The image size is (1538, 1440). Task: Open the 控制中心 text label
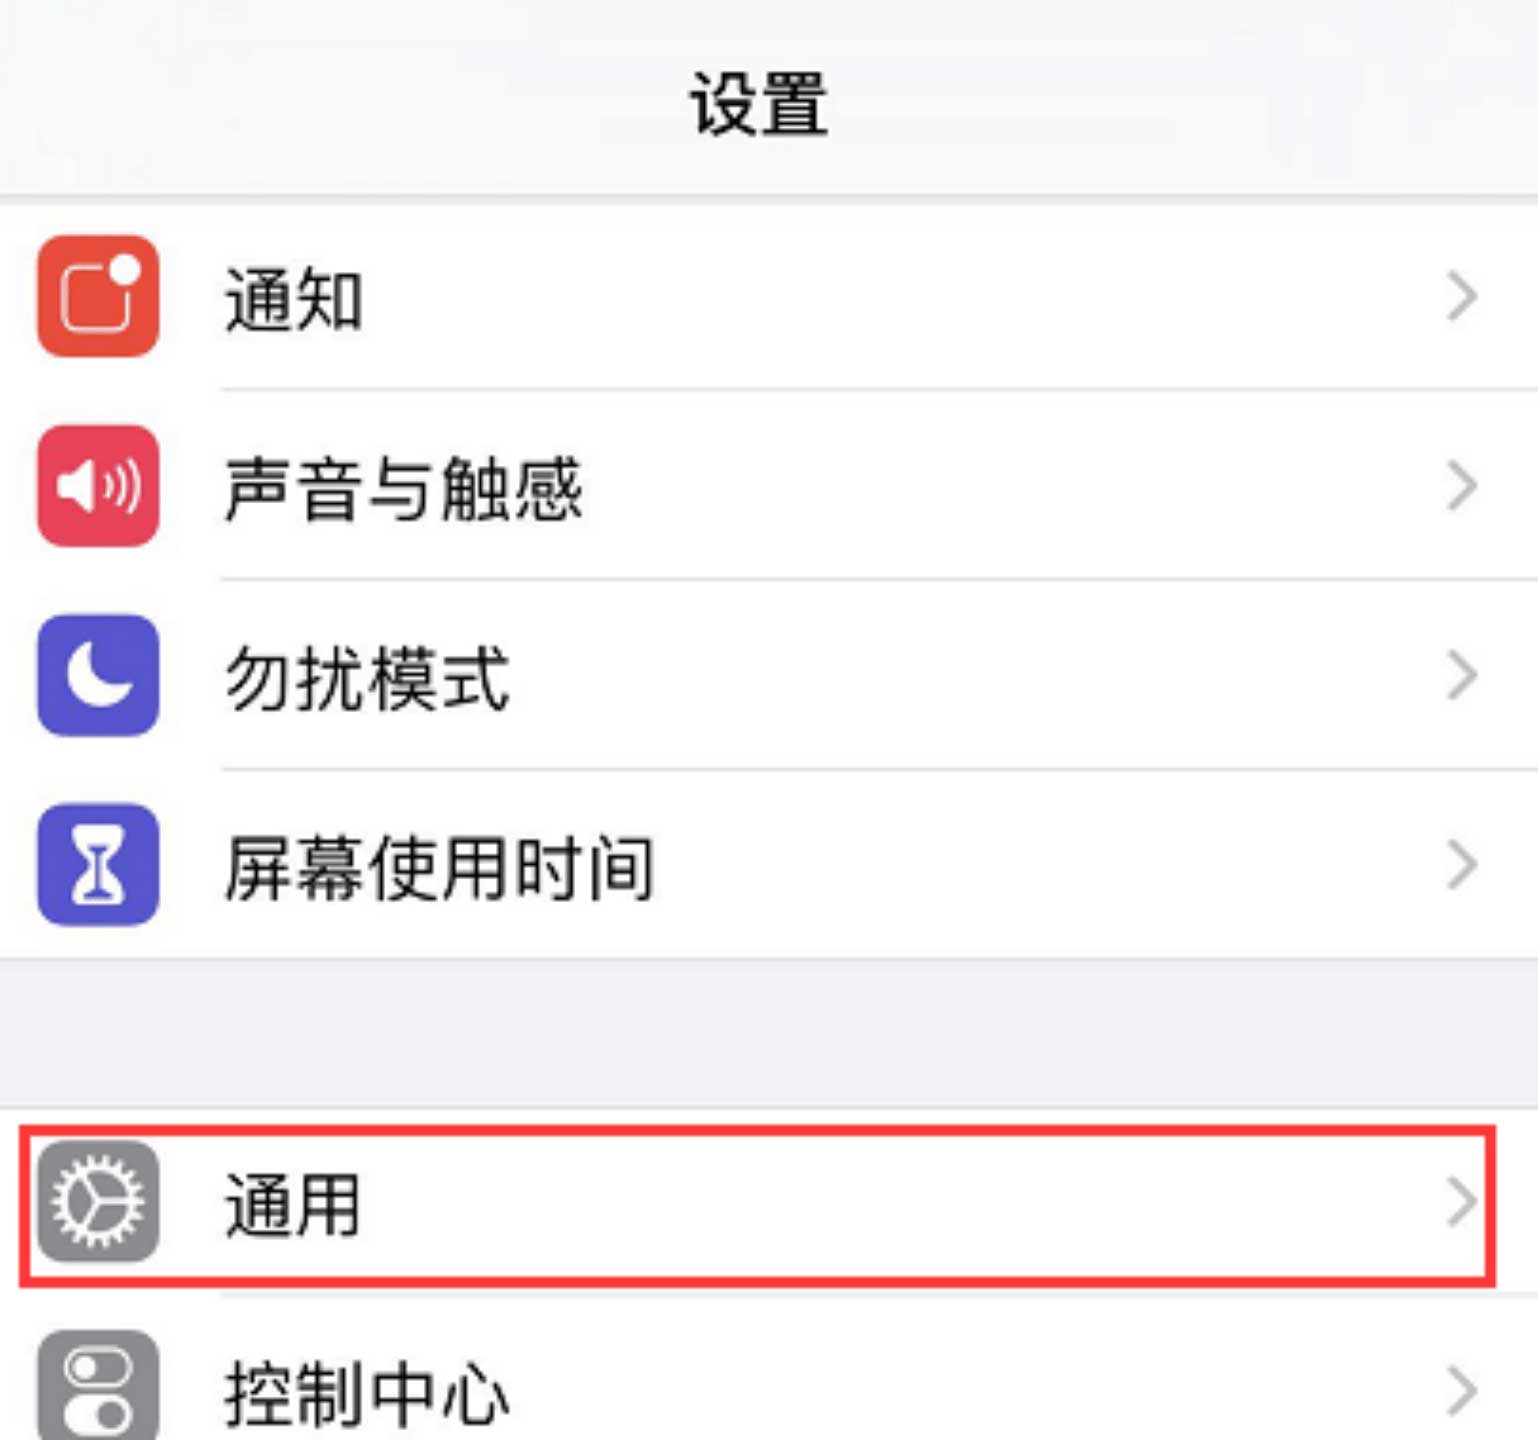click(x=367, y=1393)
